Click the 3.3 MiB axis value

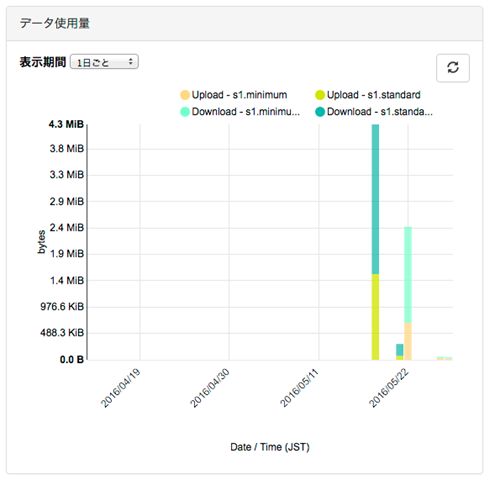[67, 175]
